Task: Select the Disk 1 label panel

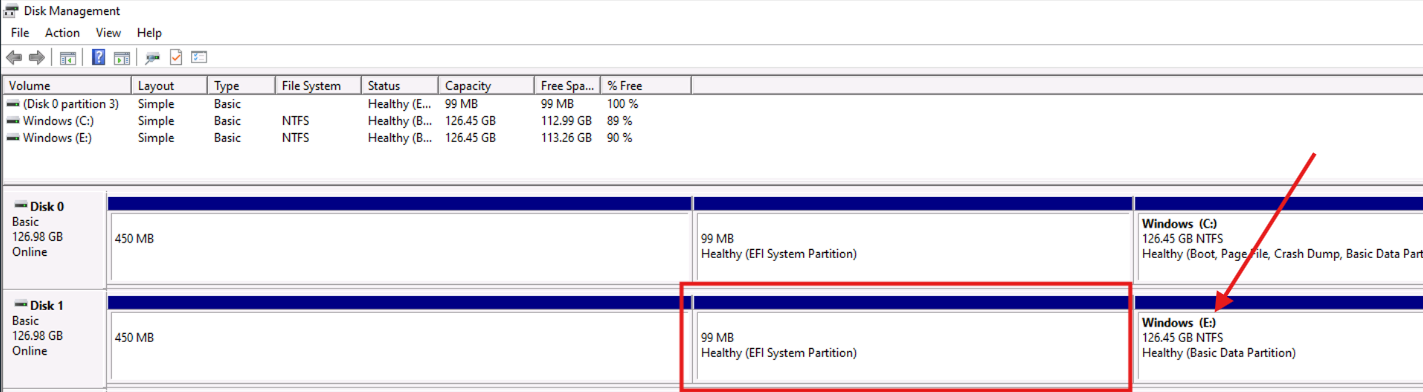Action: coord(54,338)
